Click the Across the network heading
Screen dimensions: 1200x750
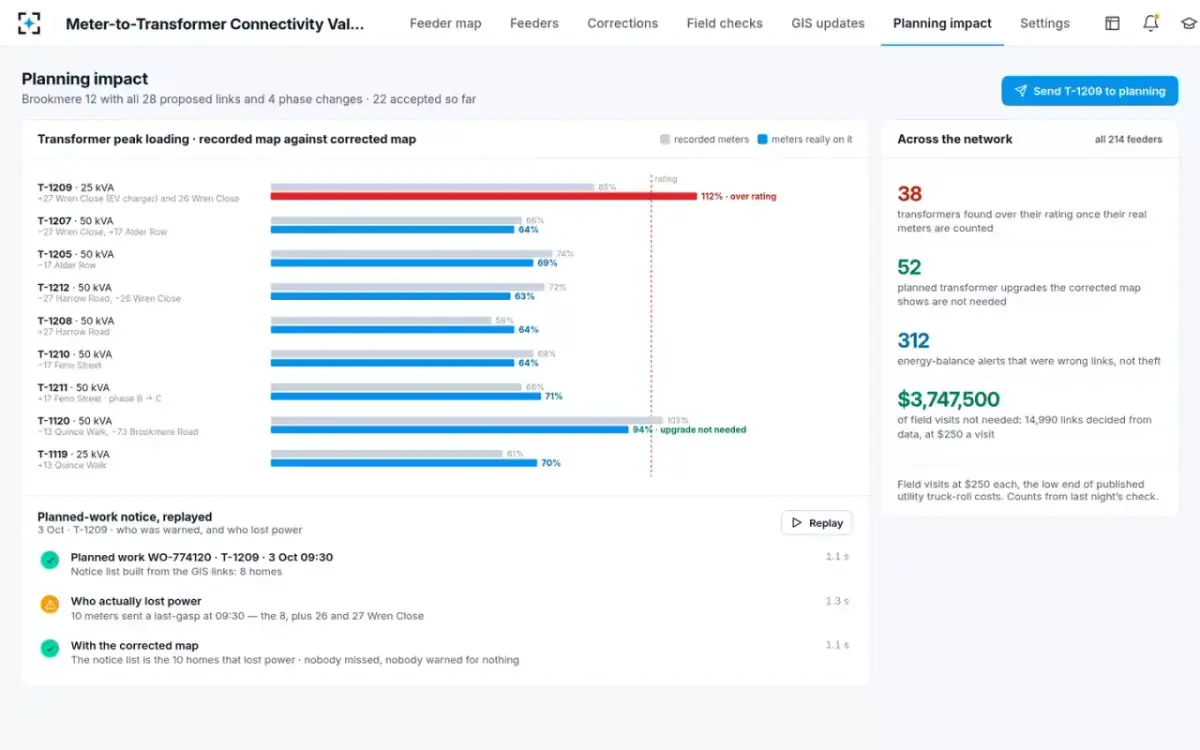955,139
